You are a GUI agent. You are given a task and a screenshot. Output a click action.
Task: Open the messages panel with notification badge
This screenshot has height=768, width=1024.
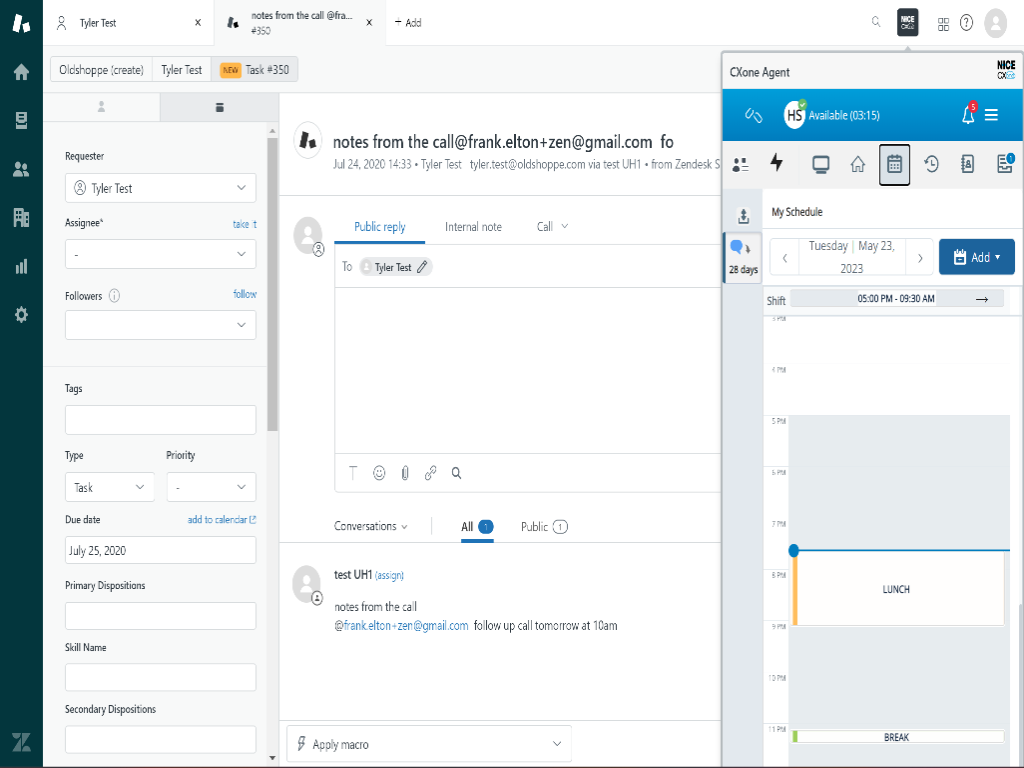click(1004, 164)
